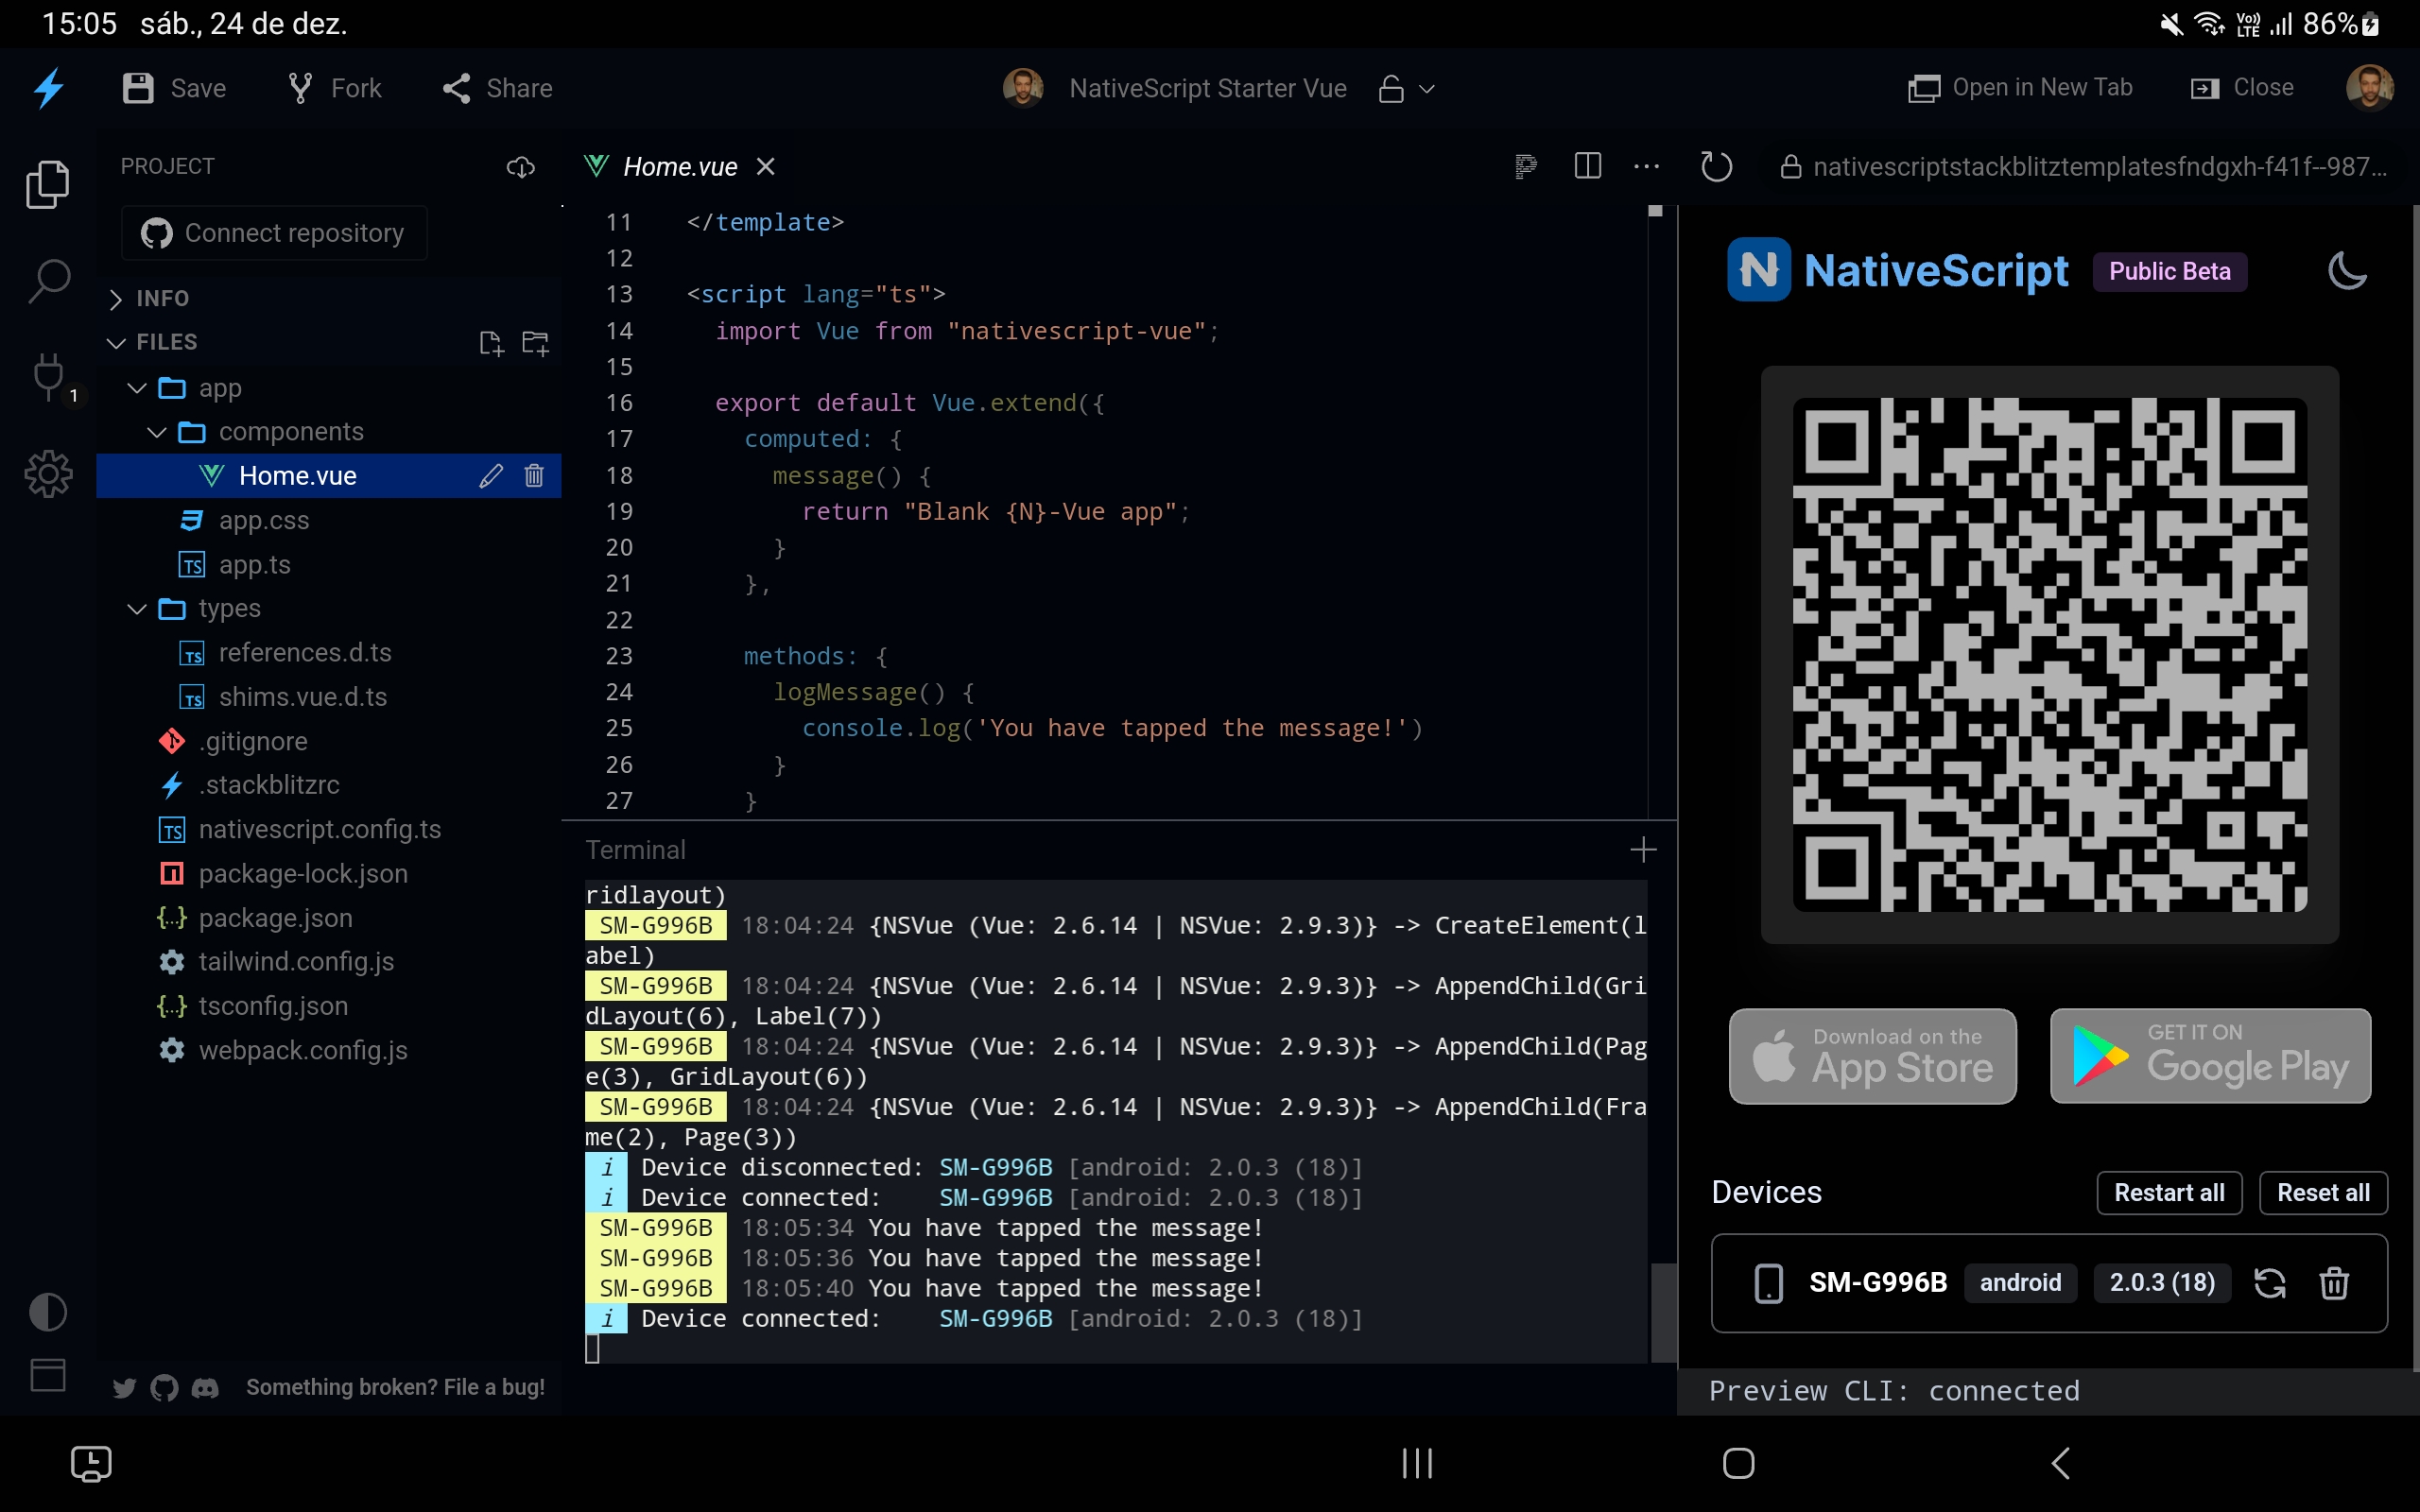Toggle the bottom panel visibility
2420x1512 pixels.
click(x=47, y=1375)
